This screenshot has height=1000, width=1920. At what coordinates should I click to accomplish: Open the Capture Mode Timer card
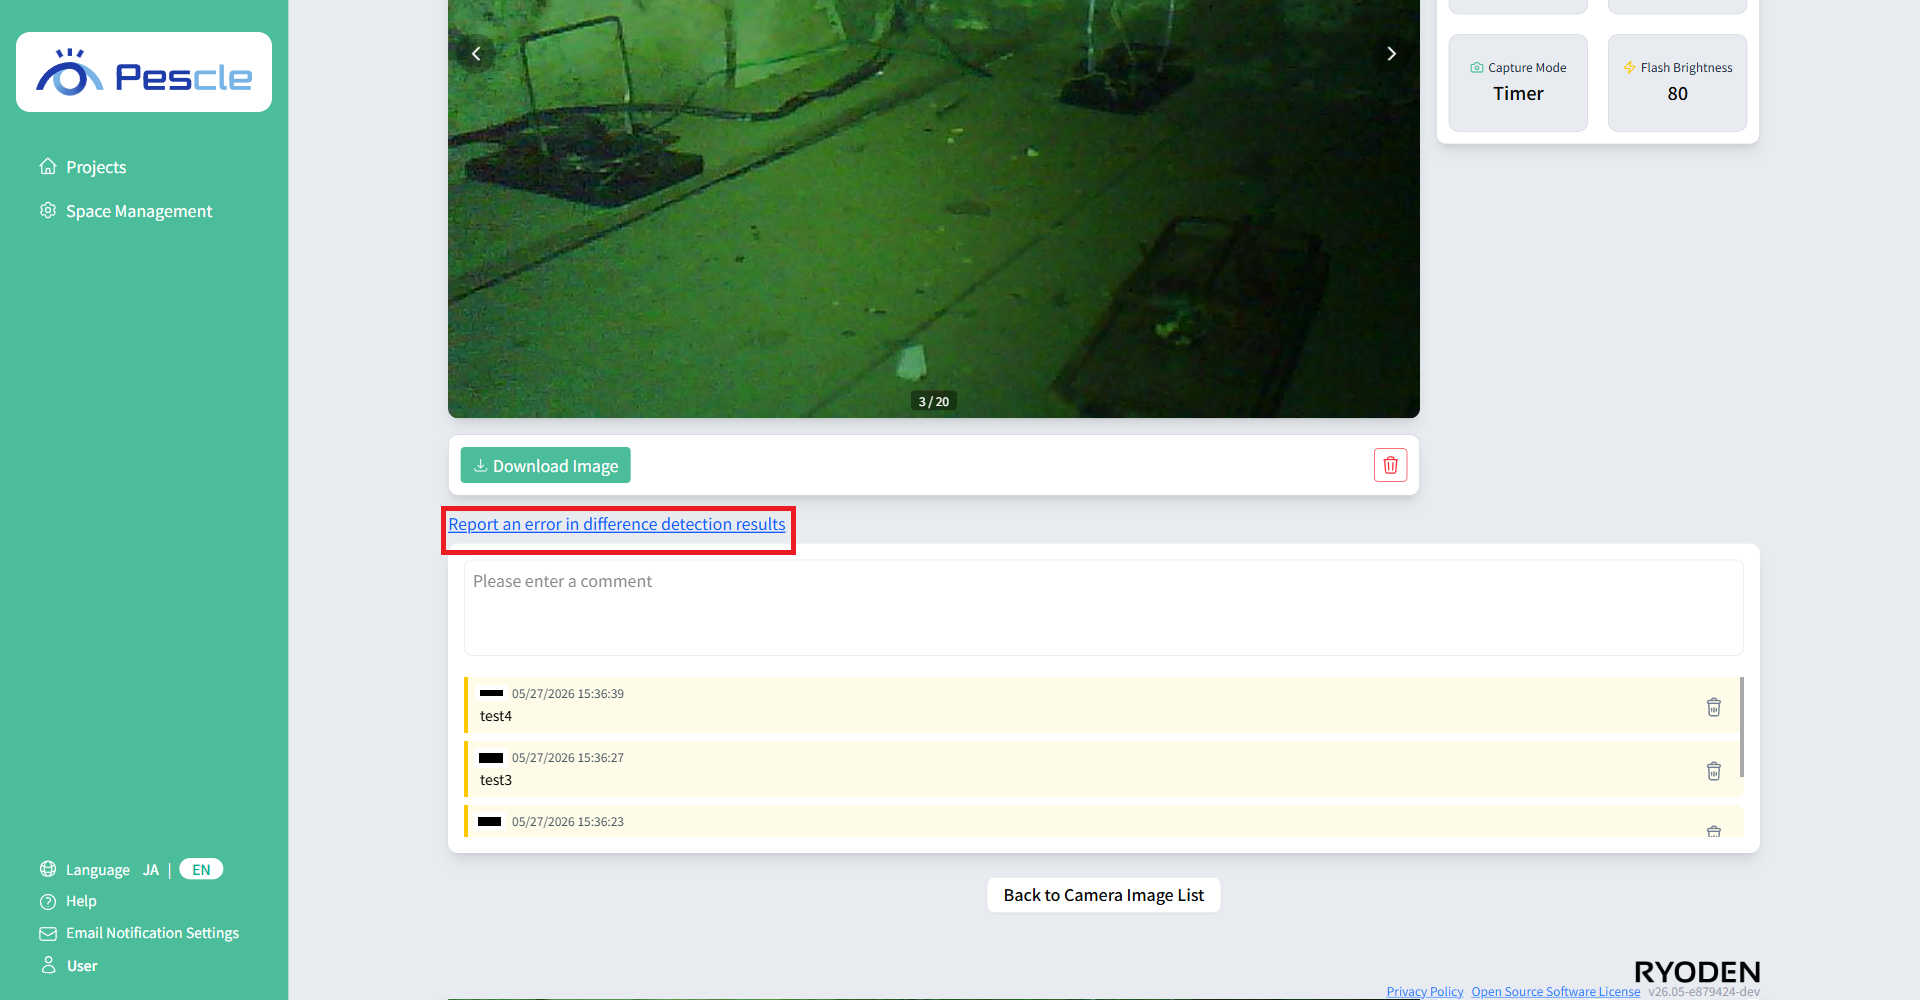tap(1518, 83)
